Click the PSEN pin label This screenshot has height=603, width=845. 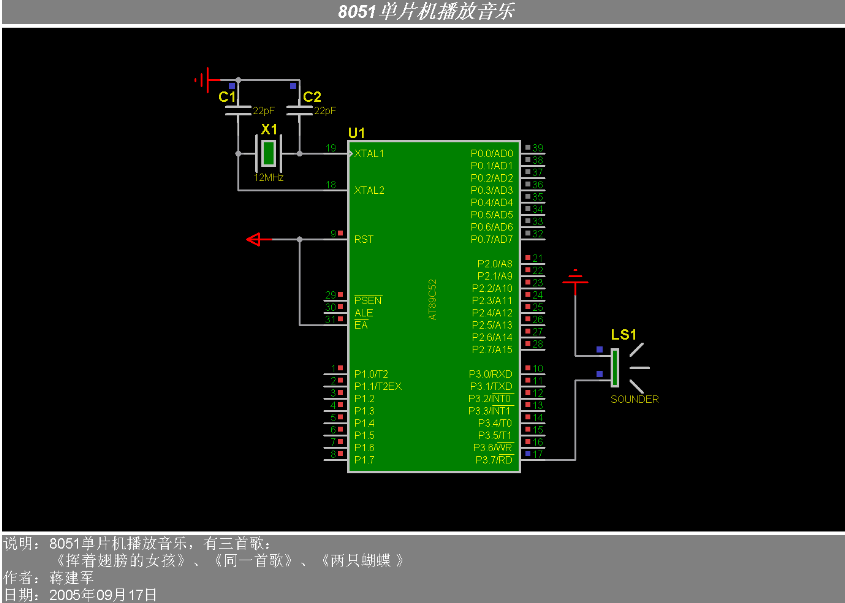(x=368, y=301)
